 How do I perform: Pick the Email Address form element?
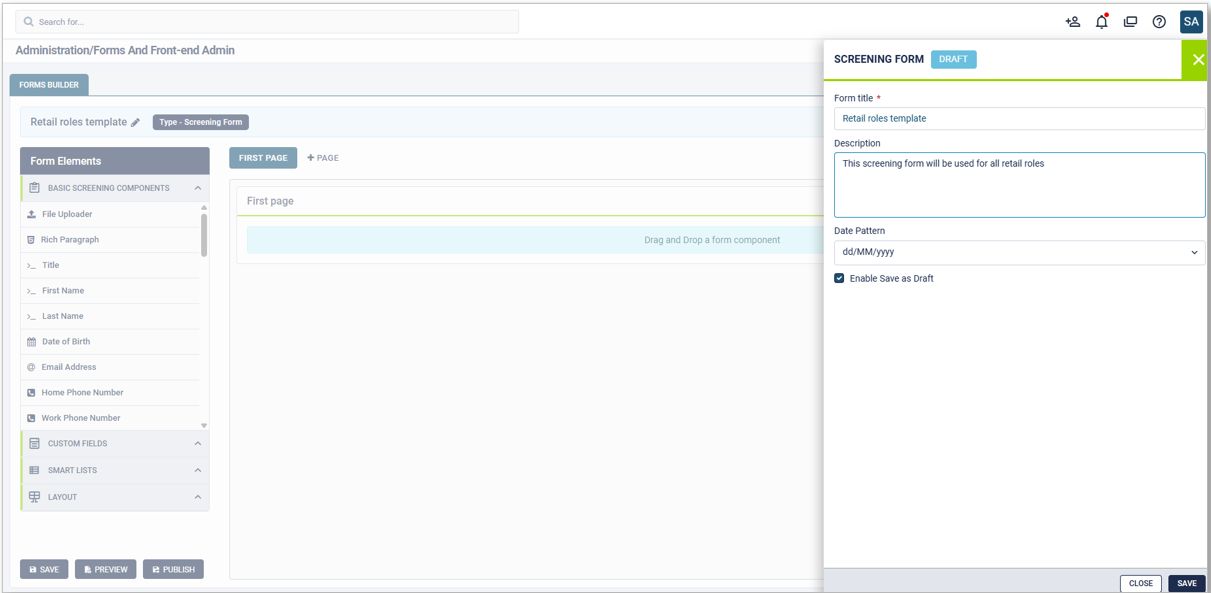(x=69, y=367)
